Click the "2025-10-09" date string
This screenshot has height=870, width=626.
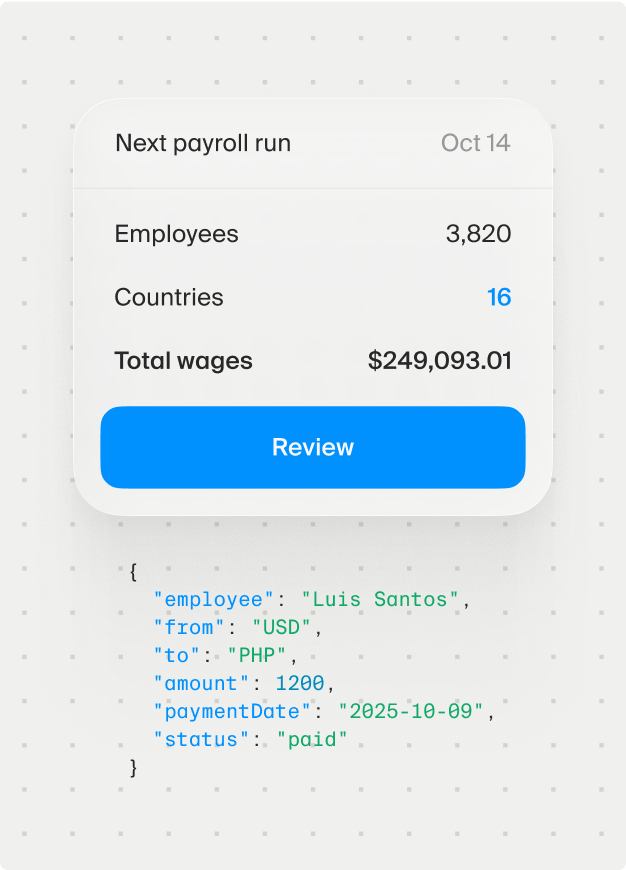click(x=410, y=712)
